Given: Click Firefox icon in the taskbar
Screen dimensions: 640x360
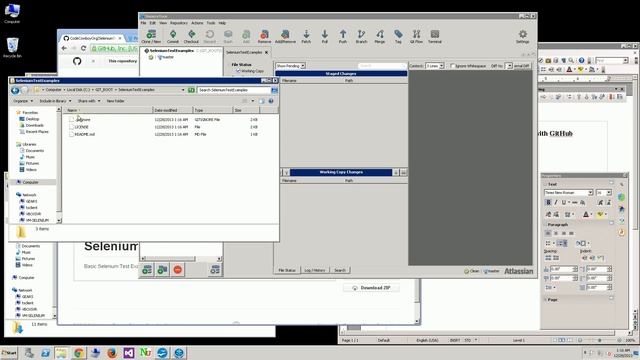Looking at the screenshot, I should pyautogui.click(x=112, y=353).
